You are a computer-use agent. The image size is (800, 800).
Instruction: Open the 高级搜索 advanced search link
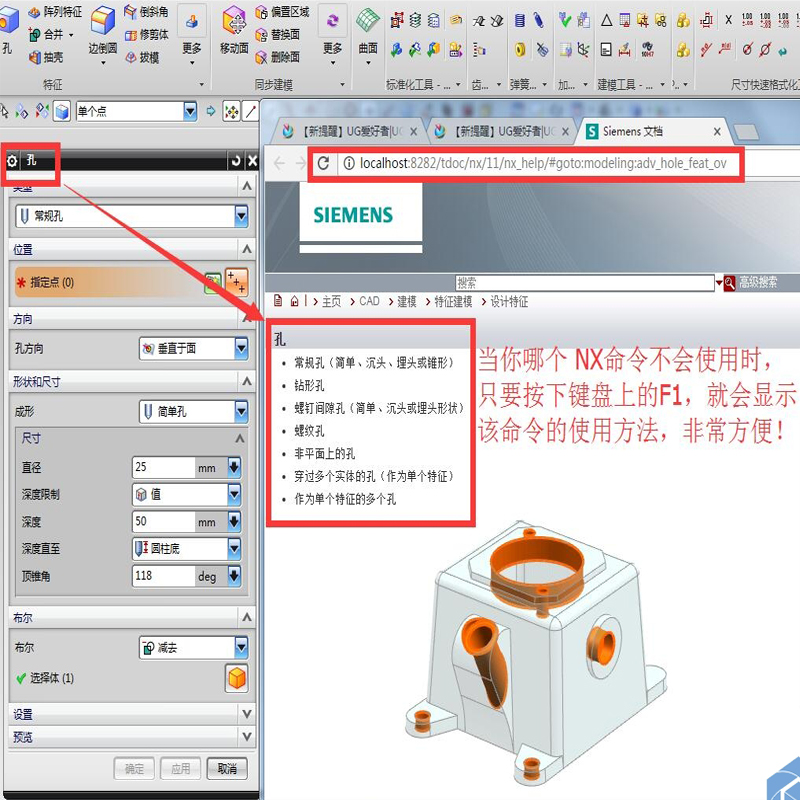758,282
